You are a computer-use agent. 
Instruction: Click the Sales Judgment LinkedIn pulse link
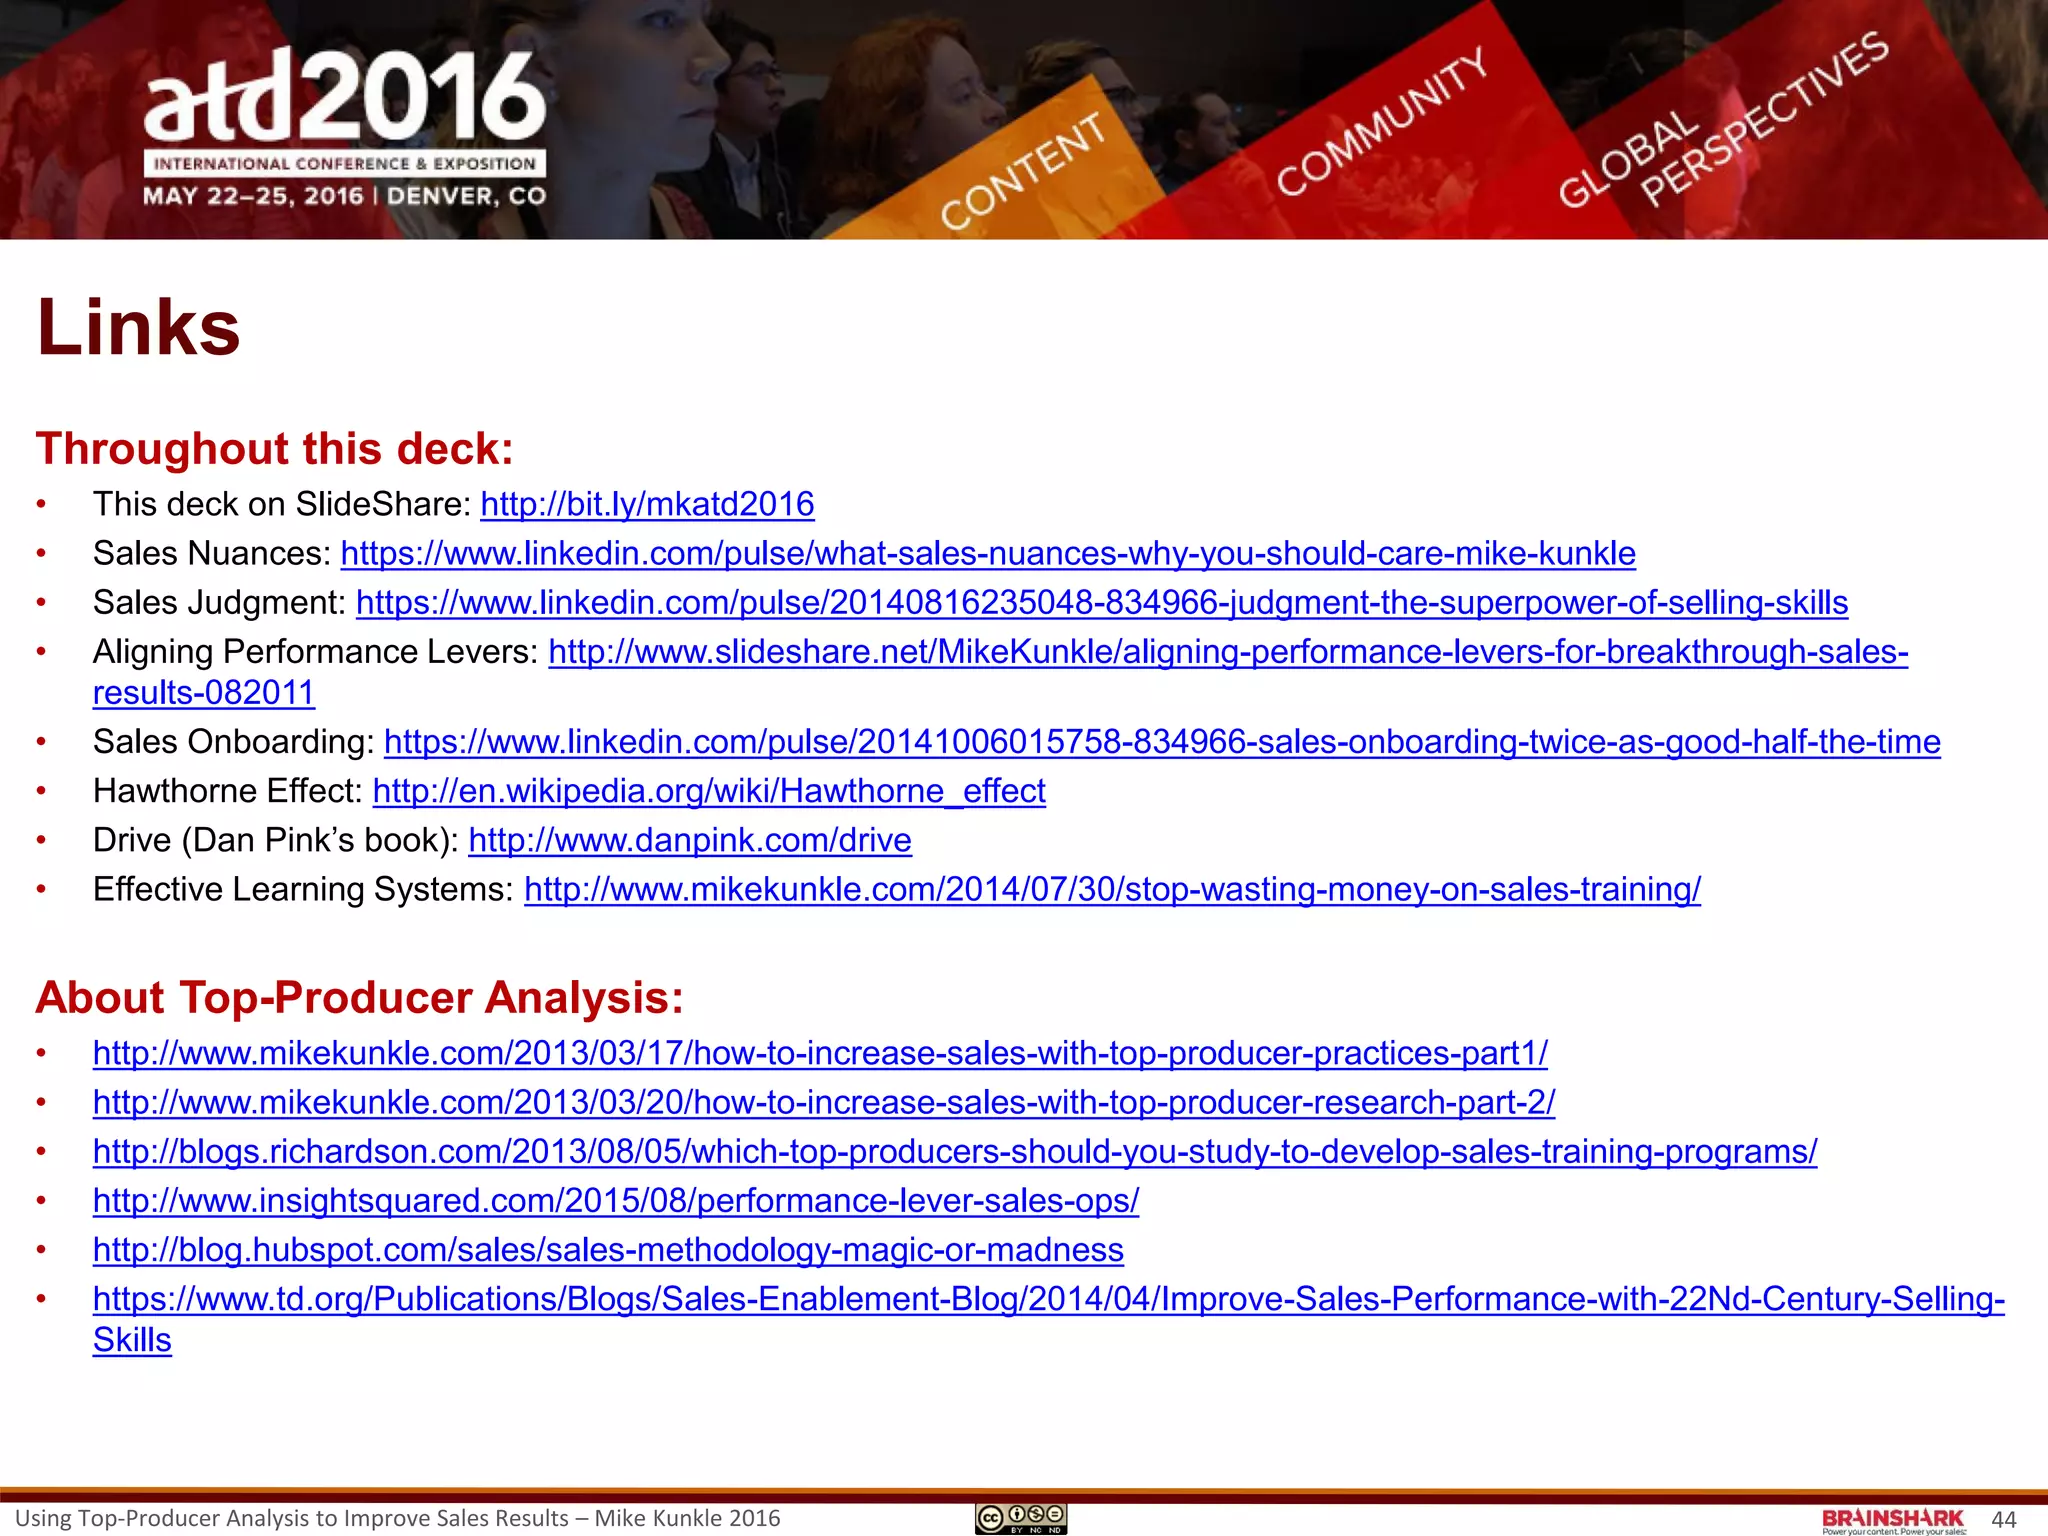click(x=1101, y=602)
